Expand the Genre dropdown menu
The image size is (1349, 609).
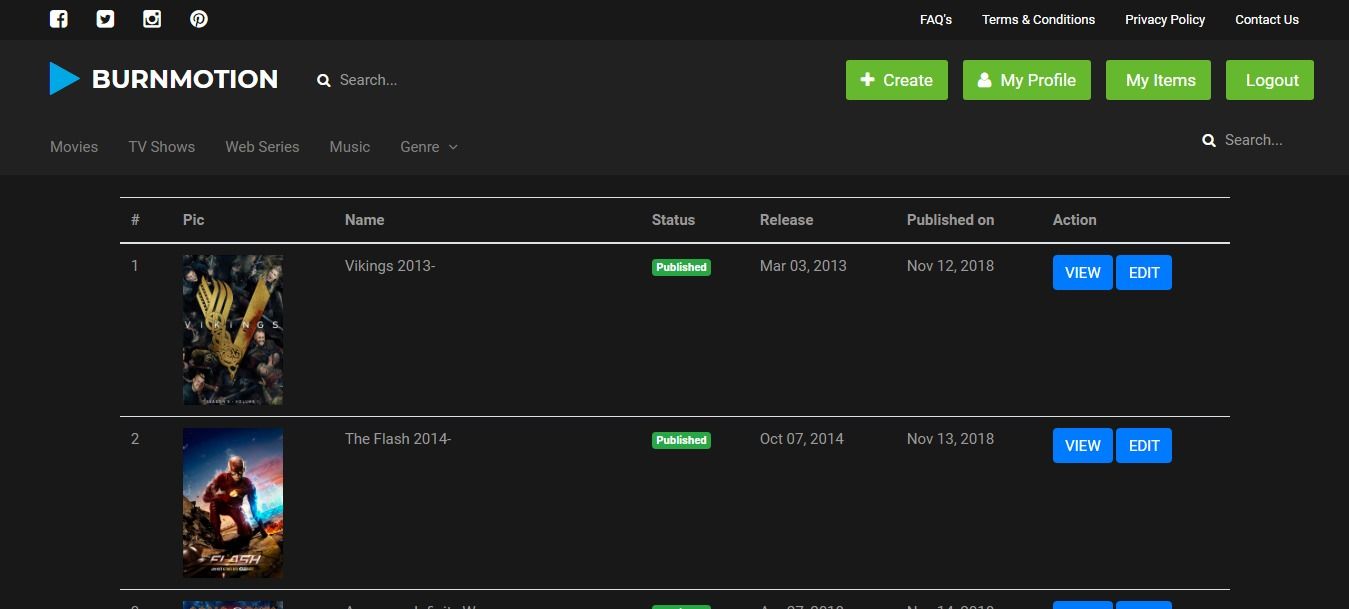pos(429,146)
